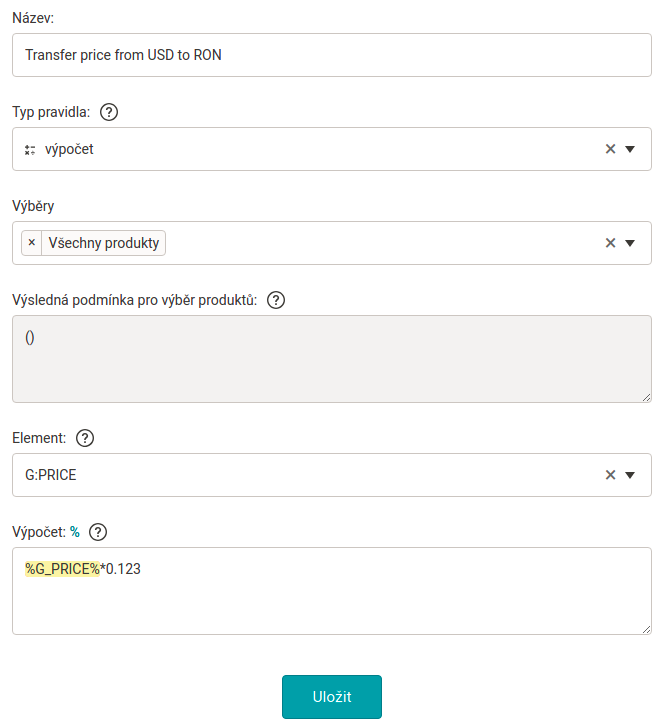Image resolution: width=666 pixels, height=726 pixels.
Task: Click the resize handle of Výpočet textarea
Action: [x=646, y=629]
